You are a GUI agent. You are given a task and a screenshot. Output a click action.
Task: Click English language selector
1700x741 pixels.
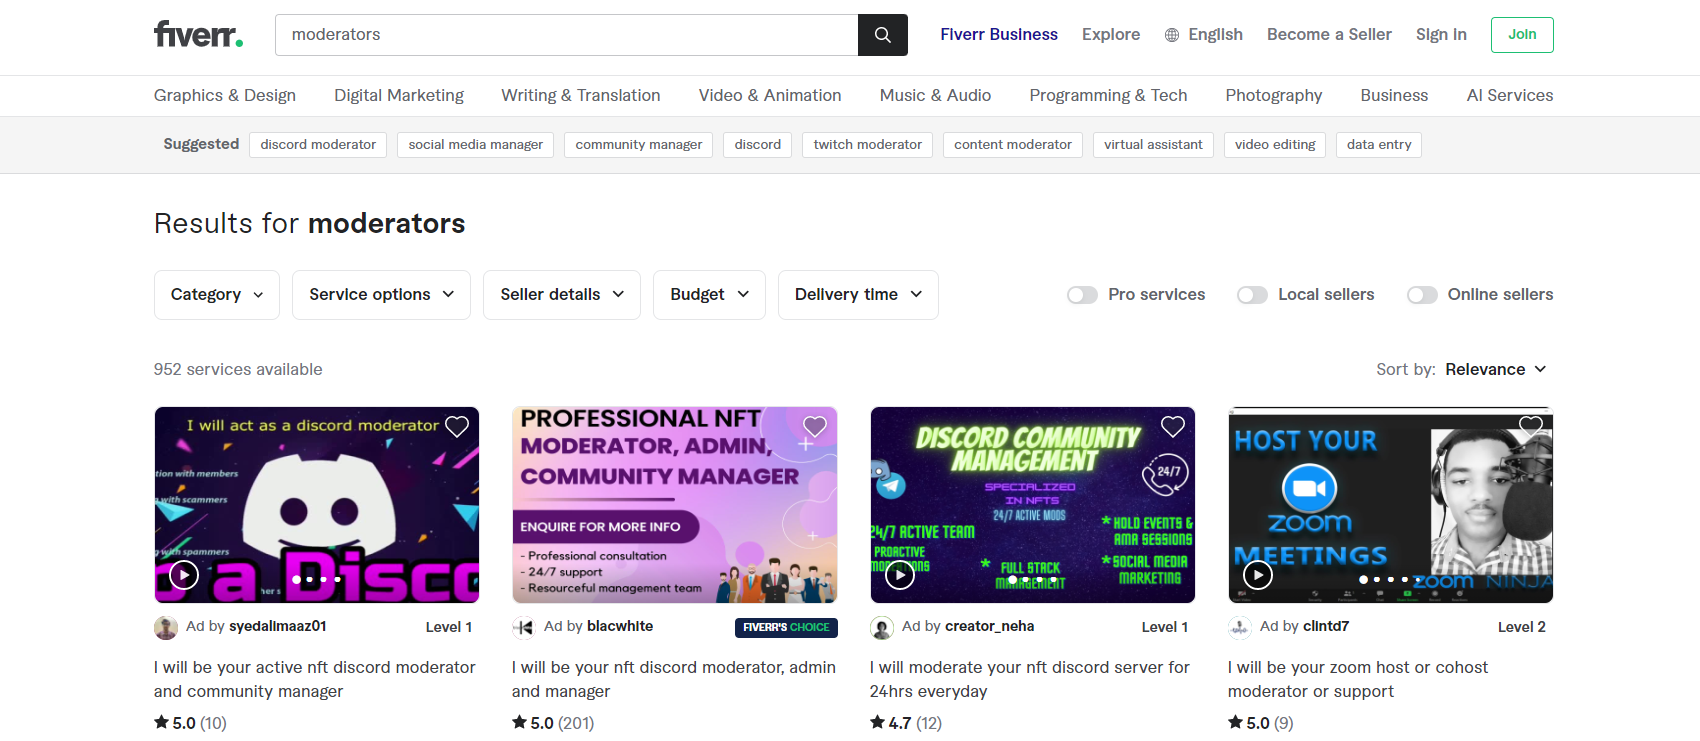point(1204,35)
